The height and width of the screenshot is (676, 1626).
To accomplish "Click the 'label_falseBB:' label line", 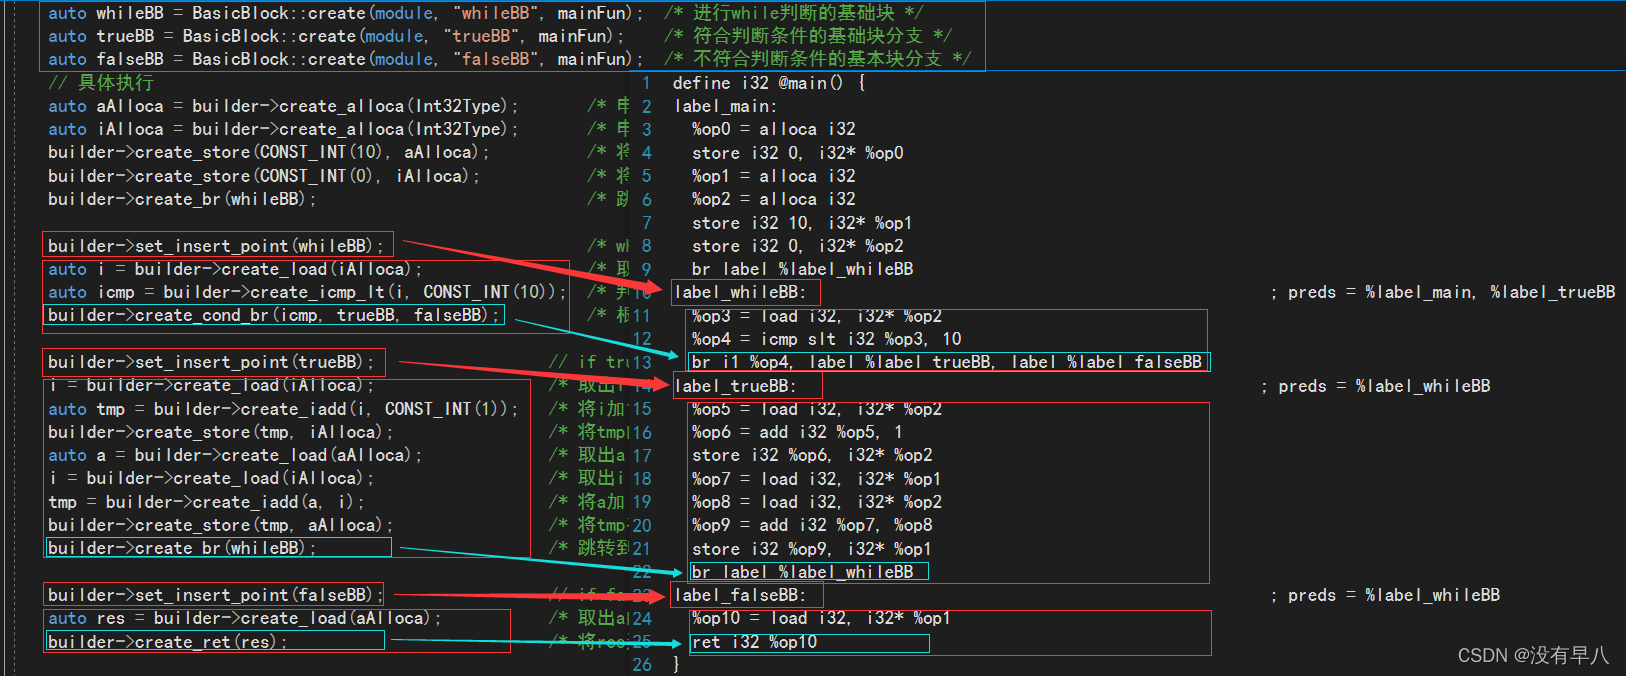I will 739,595.
